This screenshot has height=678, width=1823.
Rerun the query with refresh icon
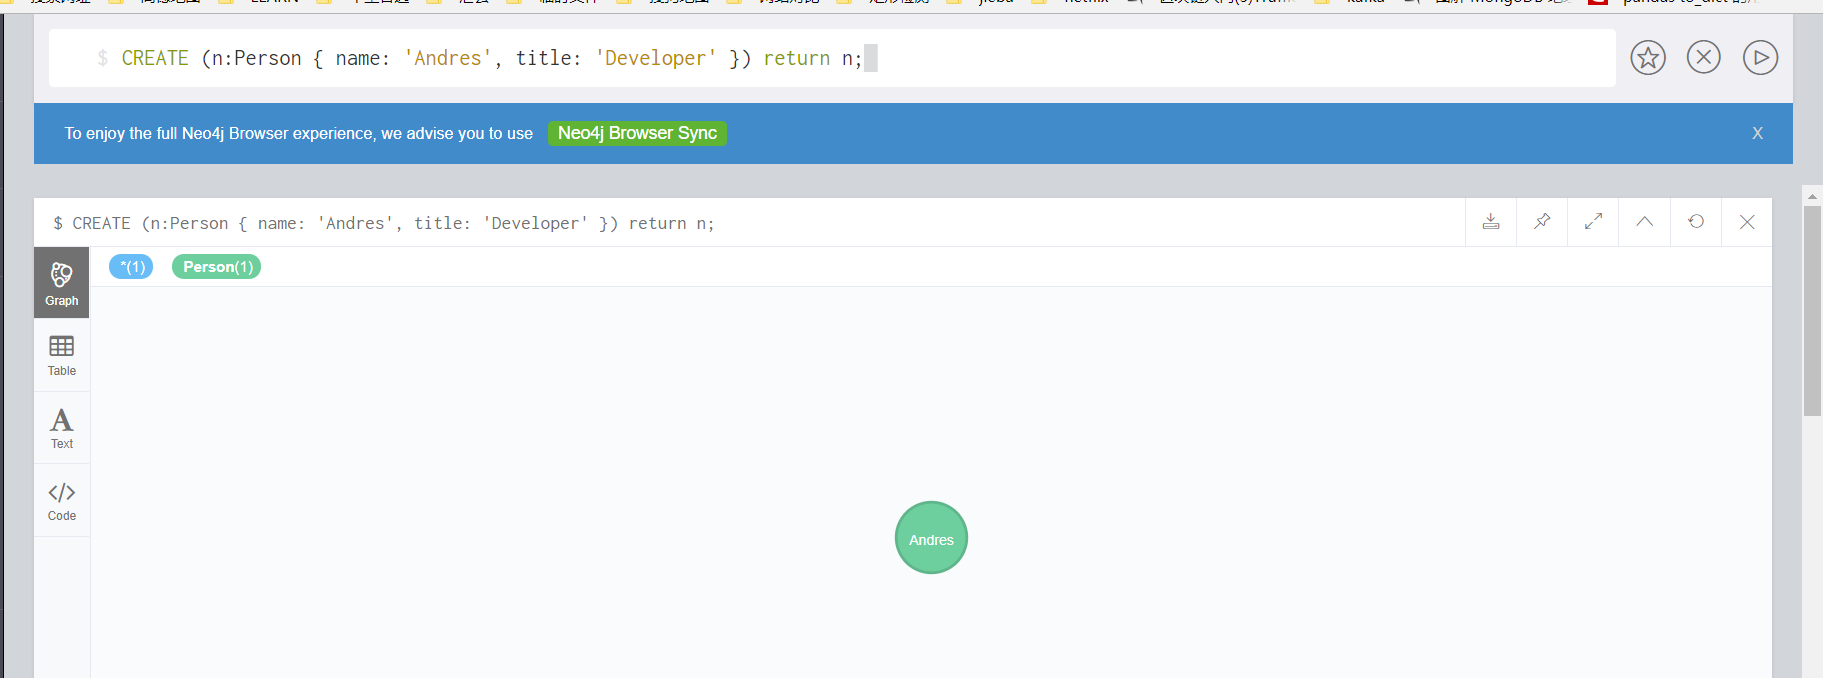[x=1696, y=222]
